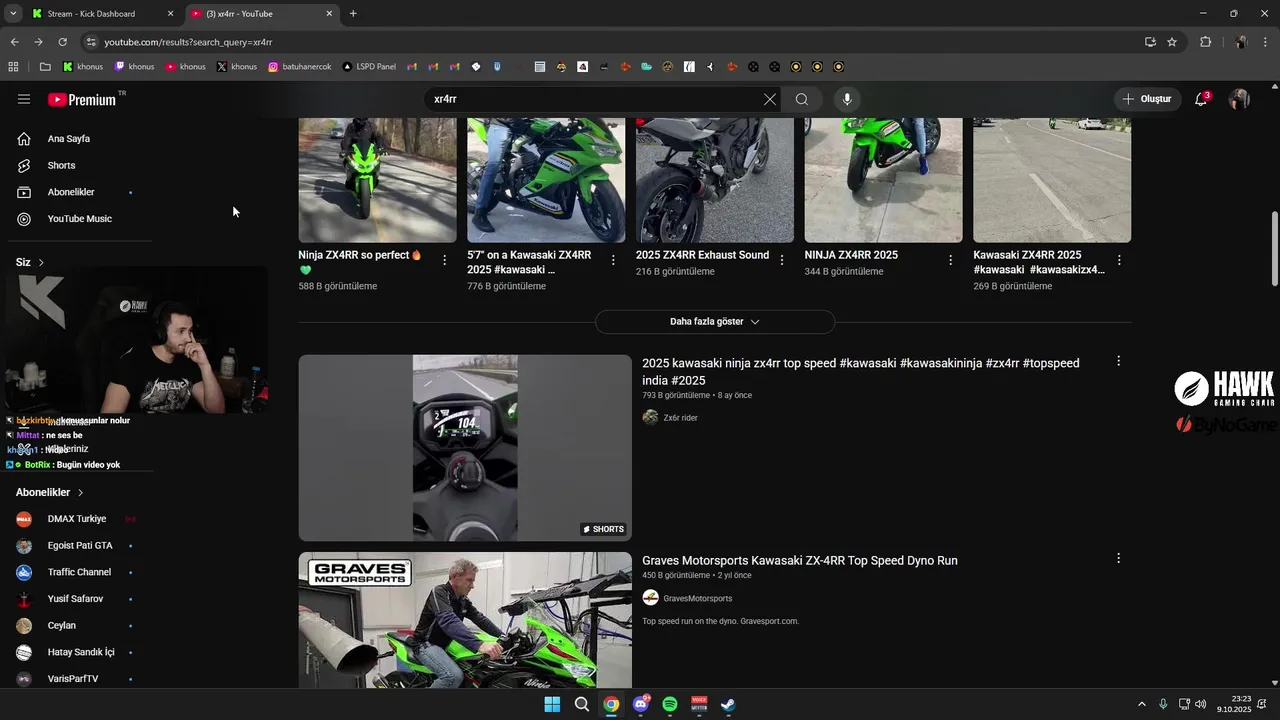Go back in browser history

[x=14, y=42]
